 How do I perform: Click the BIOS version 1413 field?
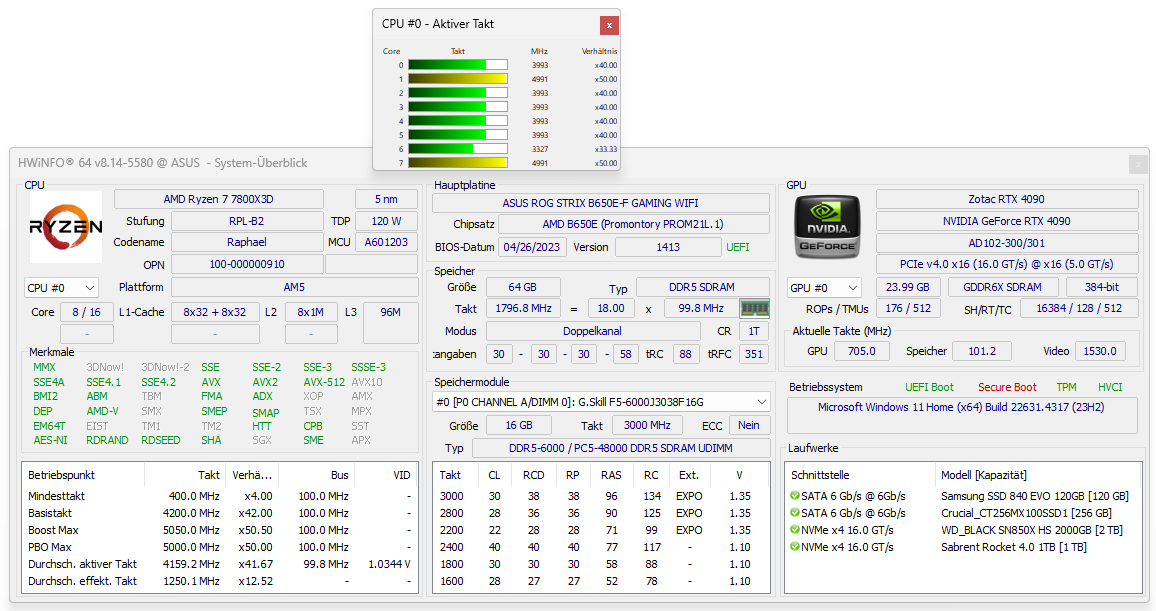(668, 247)
